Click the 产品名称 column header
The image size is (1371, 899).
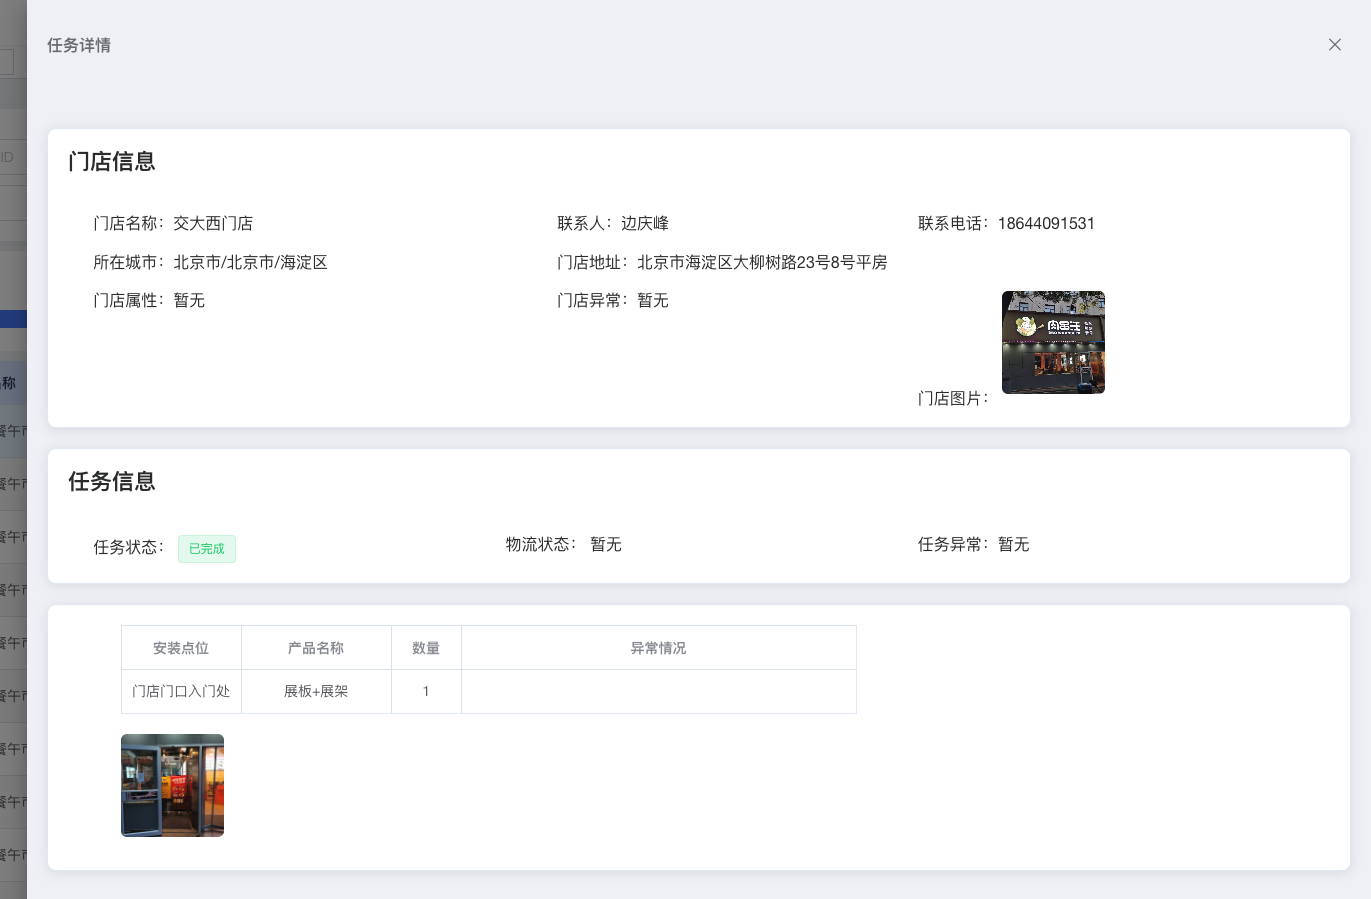(316, 648)
